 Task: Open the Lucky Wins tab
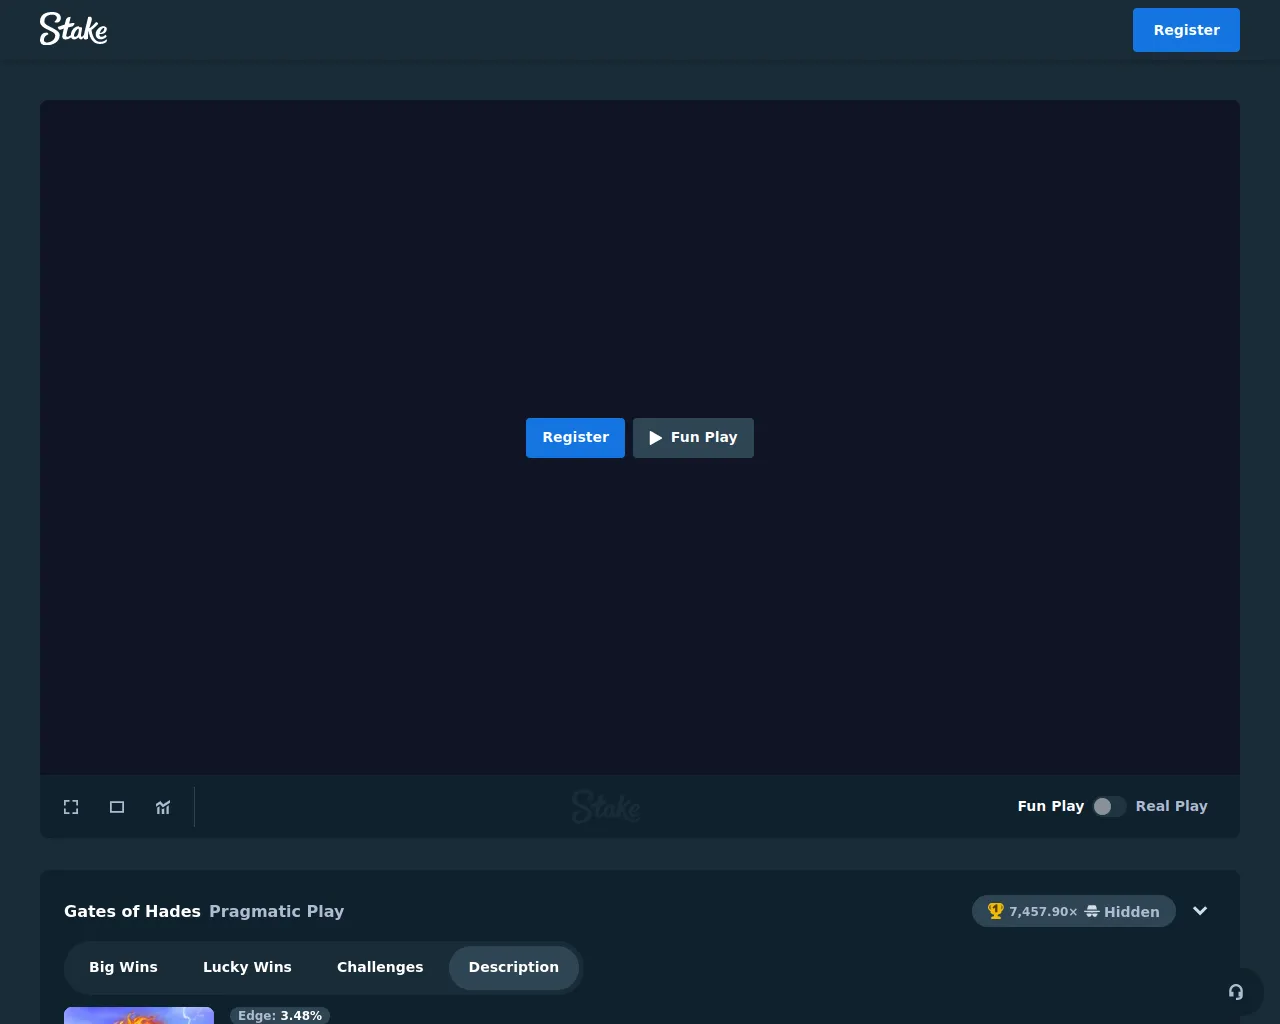[x=247, y=967]
